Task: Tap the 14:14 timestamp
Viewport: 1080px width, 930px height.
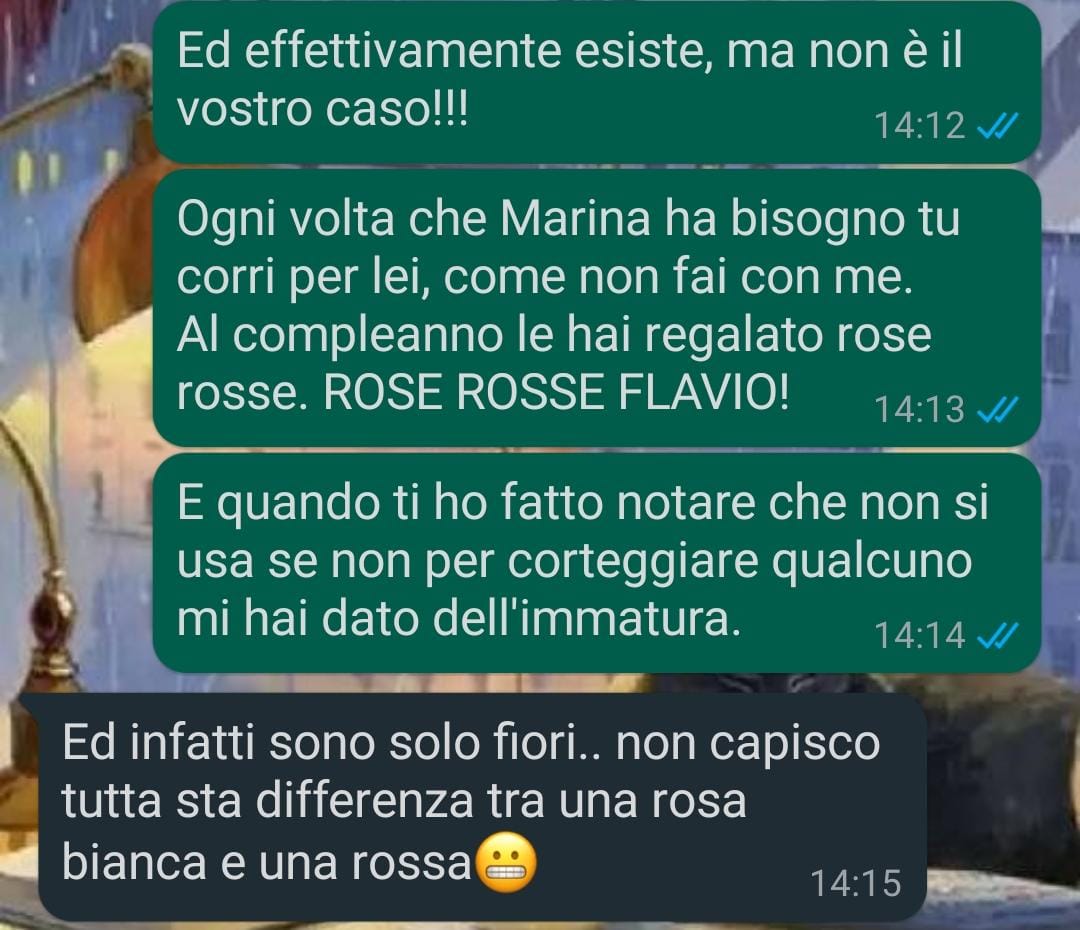Action: 920,635
